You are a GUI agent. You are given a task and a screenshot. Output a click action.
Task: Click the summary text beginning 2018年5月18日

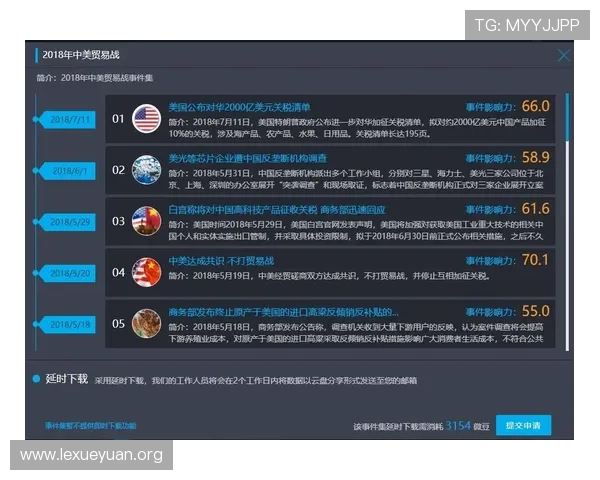pos(356,333)
